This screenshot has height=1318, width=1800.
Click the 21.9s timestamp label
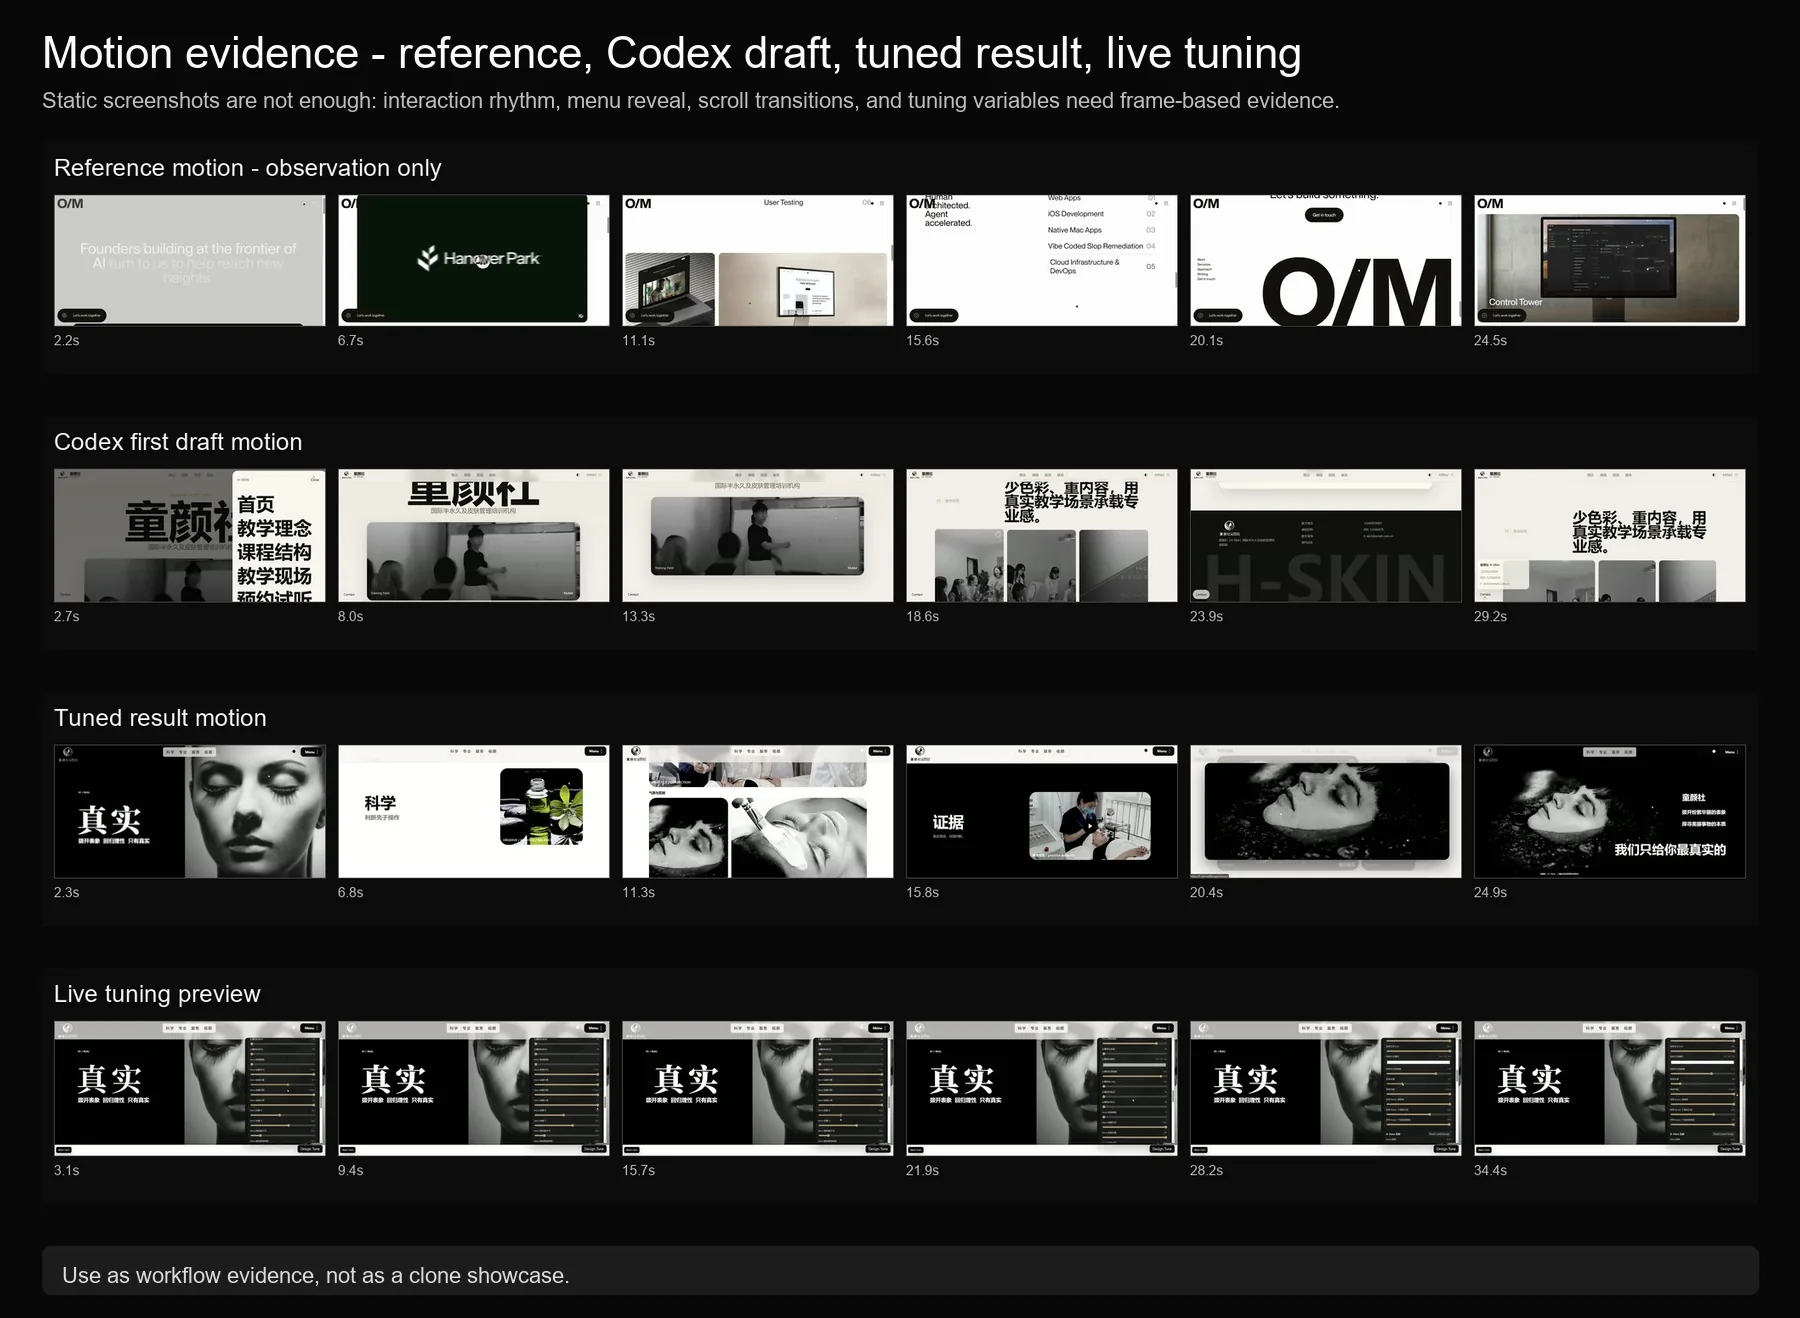click(x=923, y=1171)
